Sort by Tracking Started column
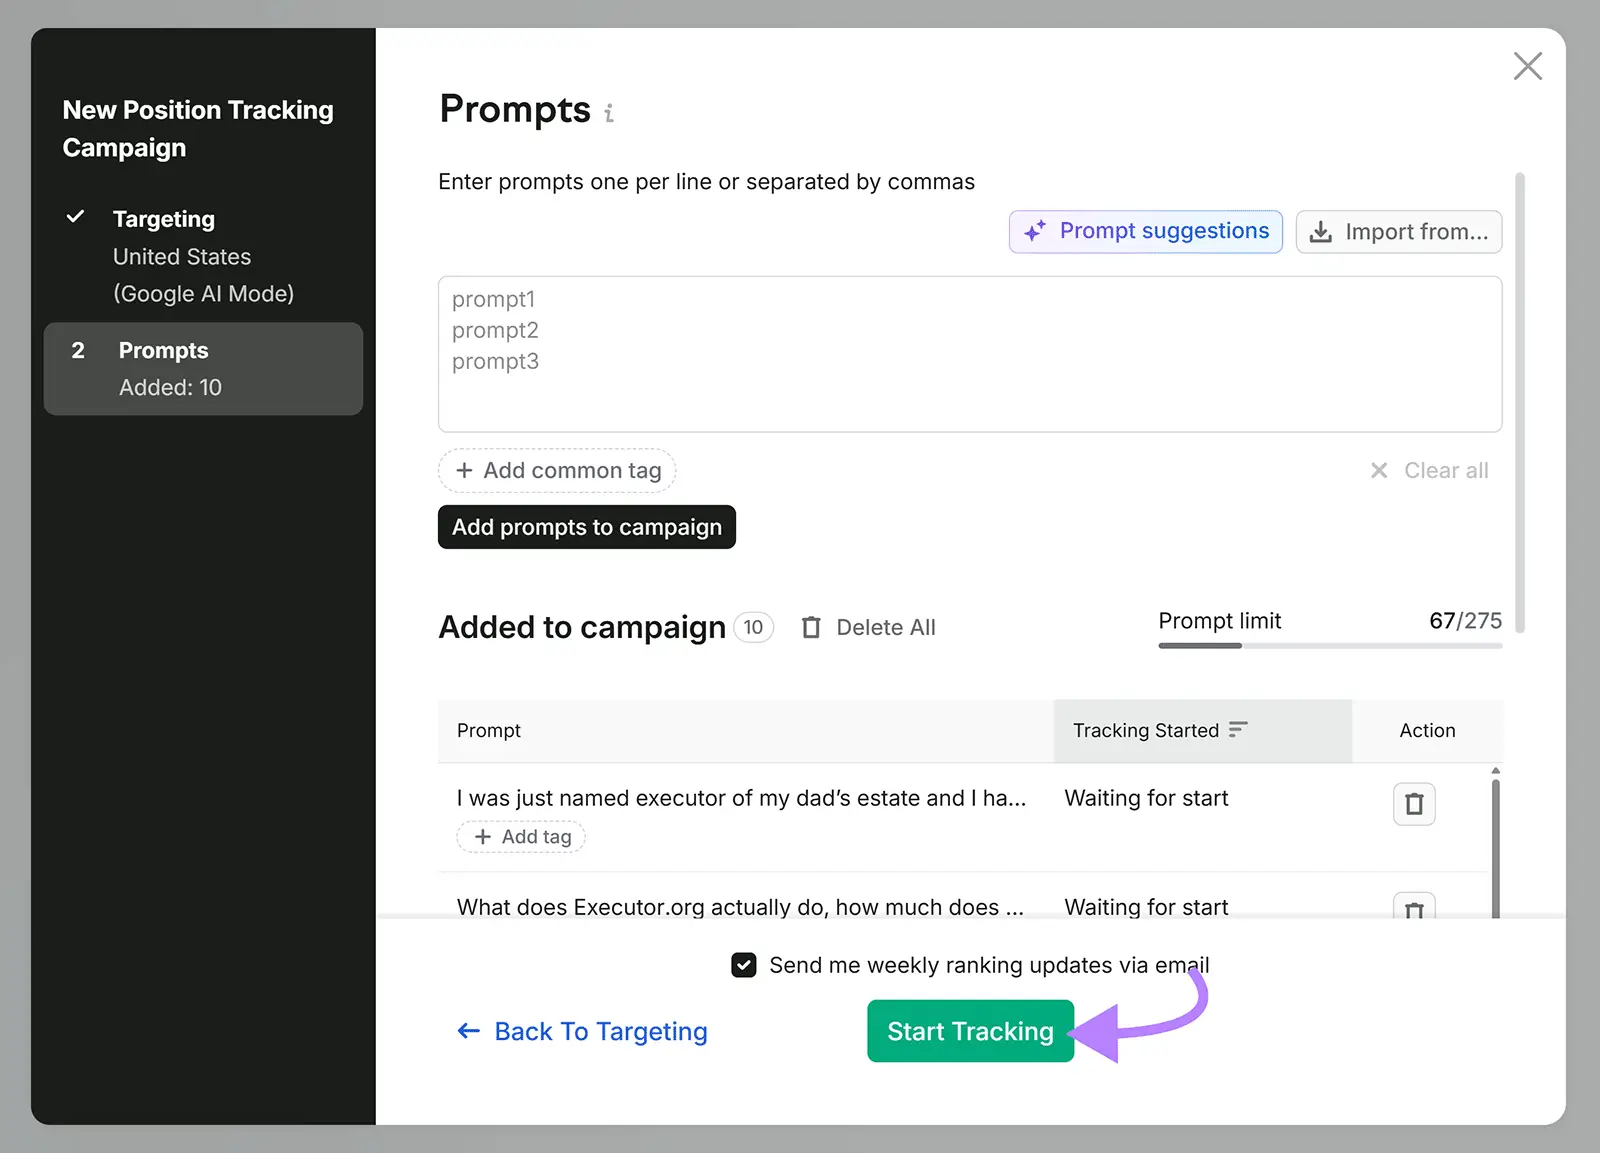This screenshot has width=1600, height=1153. [1202, 731]
